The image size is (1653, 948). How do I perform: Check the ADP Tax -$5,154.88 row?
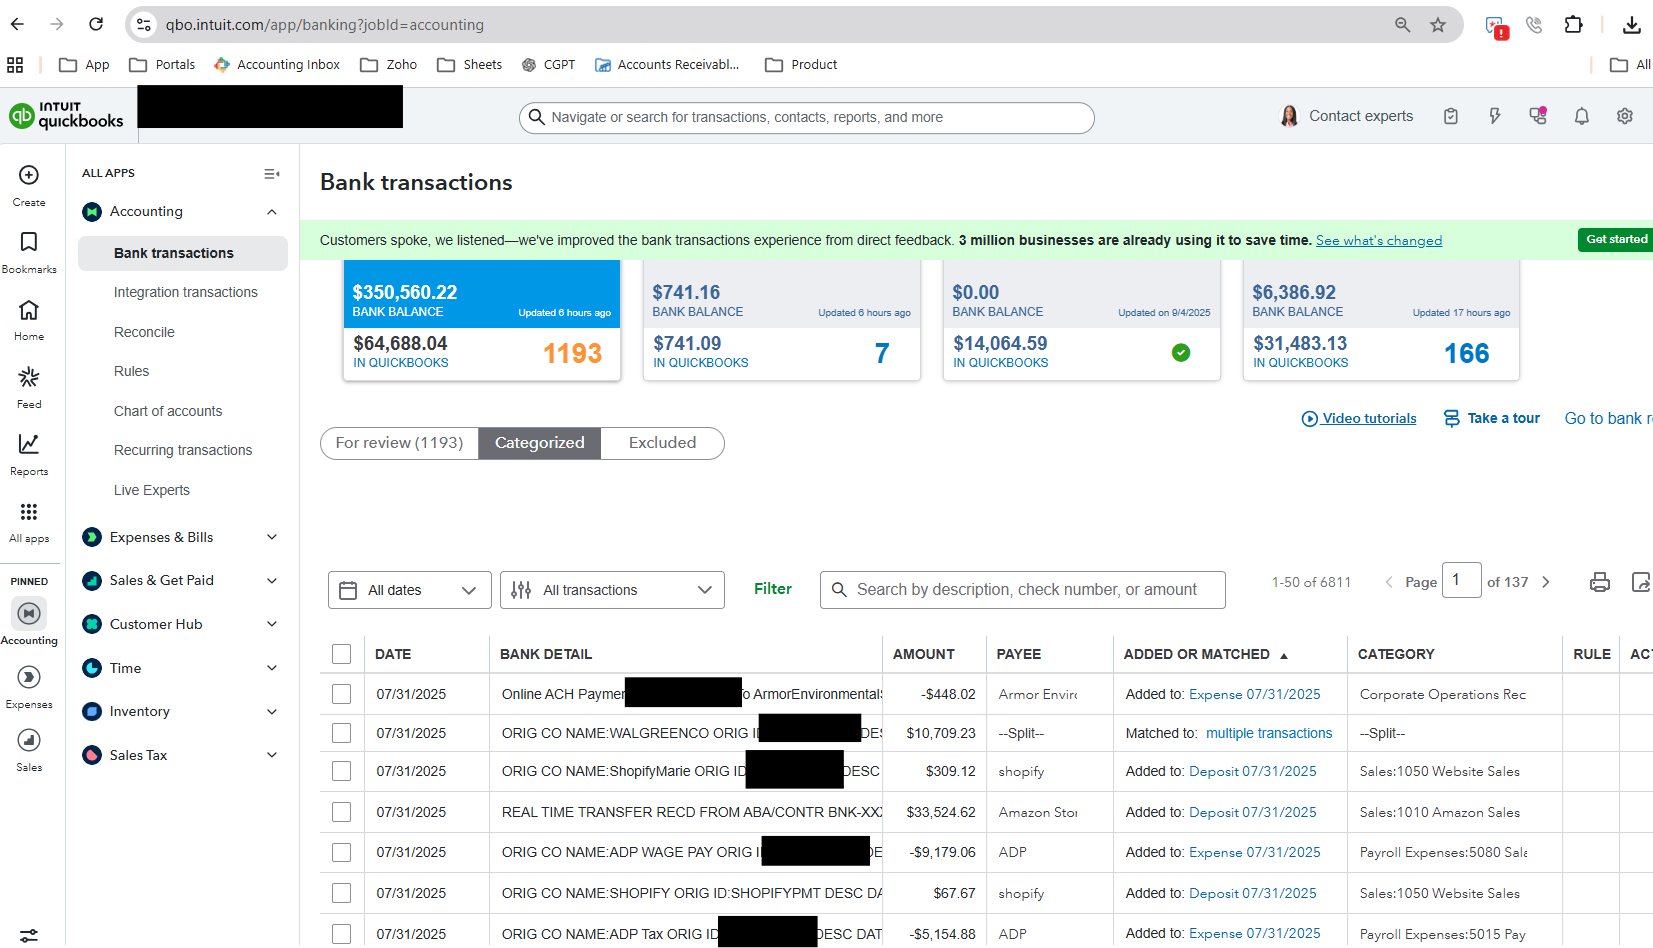pos(342,934)
